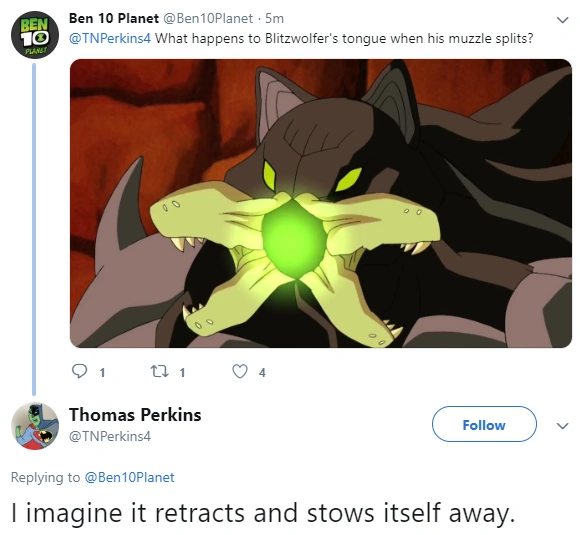This screenshot has width=580, height=535.
Task: Click the retweet count number 1
Action: [182, 372]
